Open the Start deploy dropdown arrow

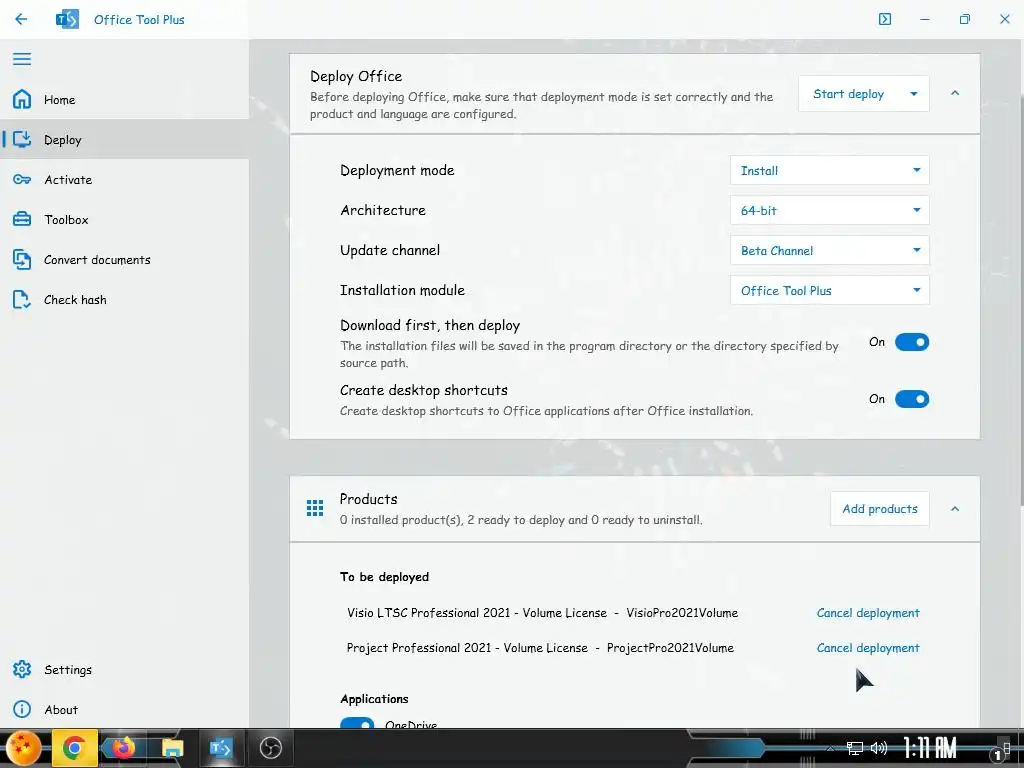pos(914,94)
